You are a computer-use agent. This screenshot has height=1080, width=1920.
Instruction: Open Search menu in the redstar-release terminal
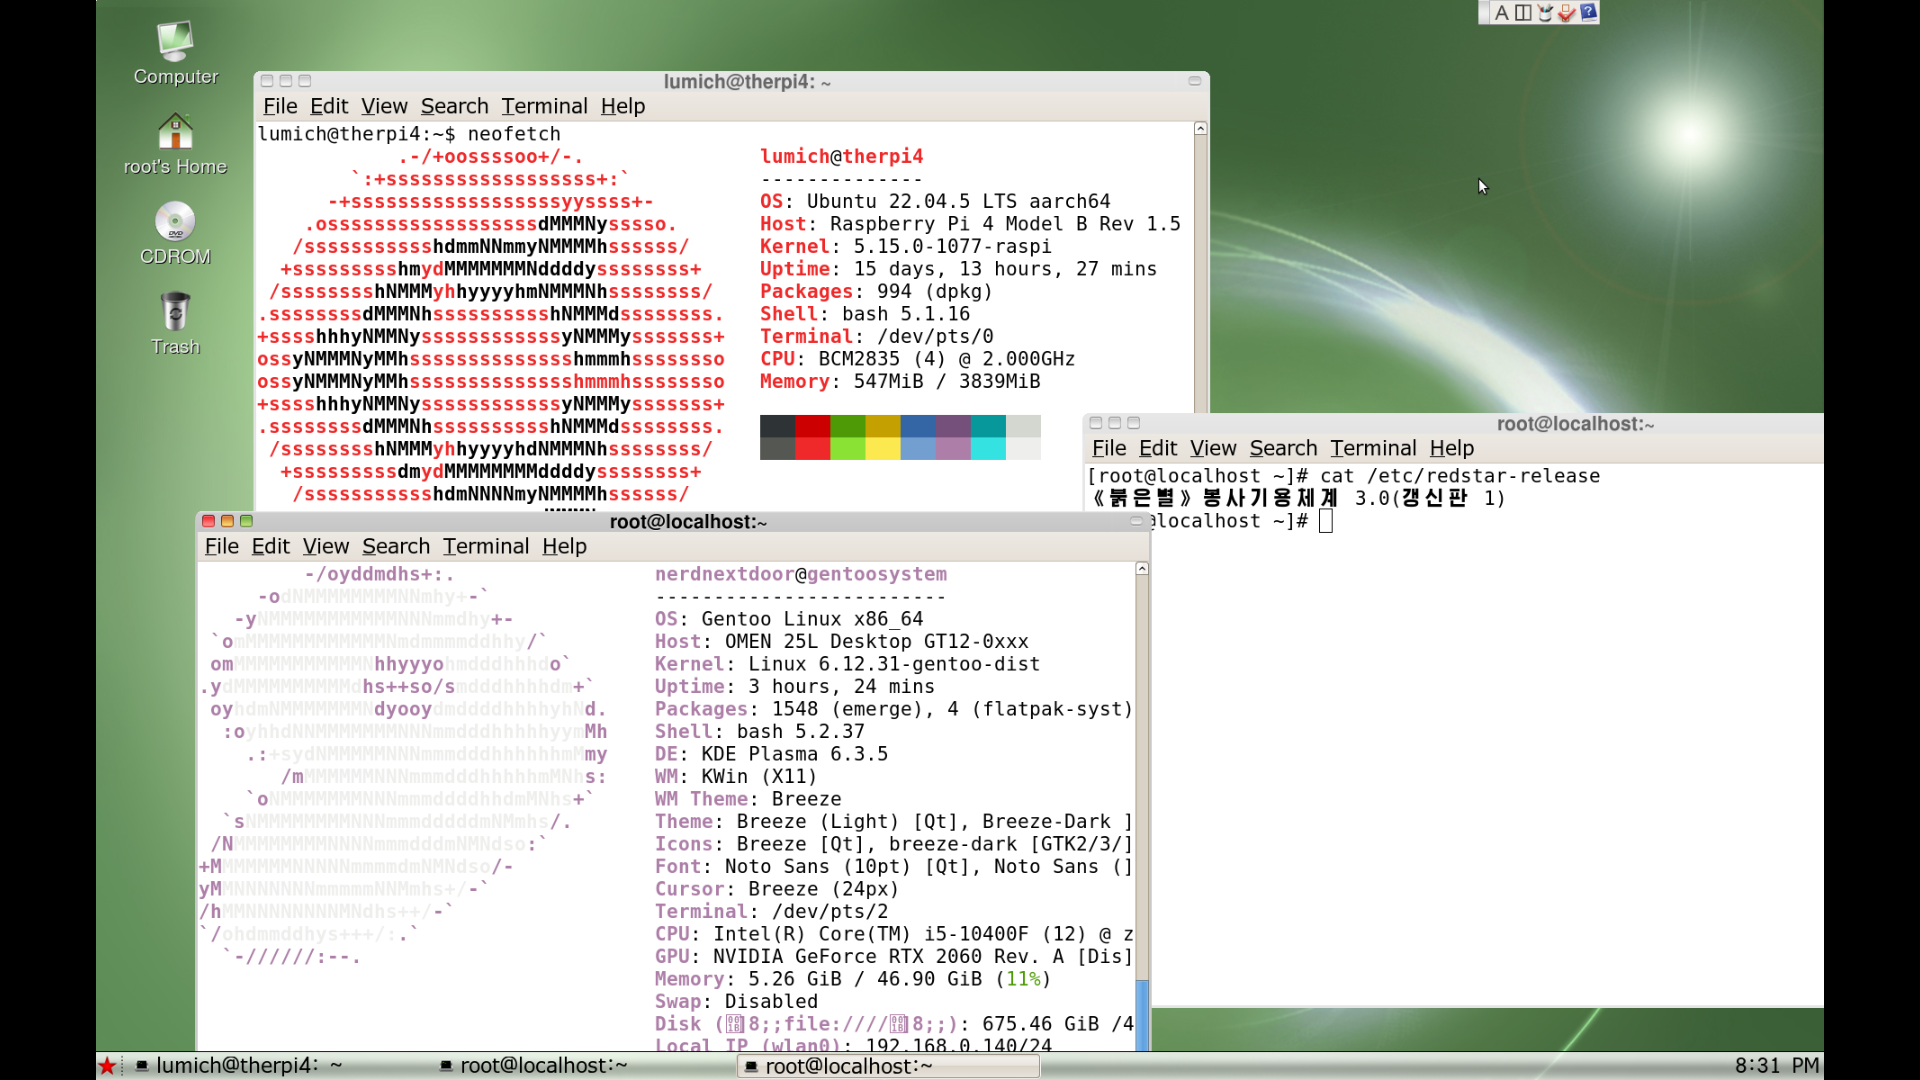pos(1283,448)
